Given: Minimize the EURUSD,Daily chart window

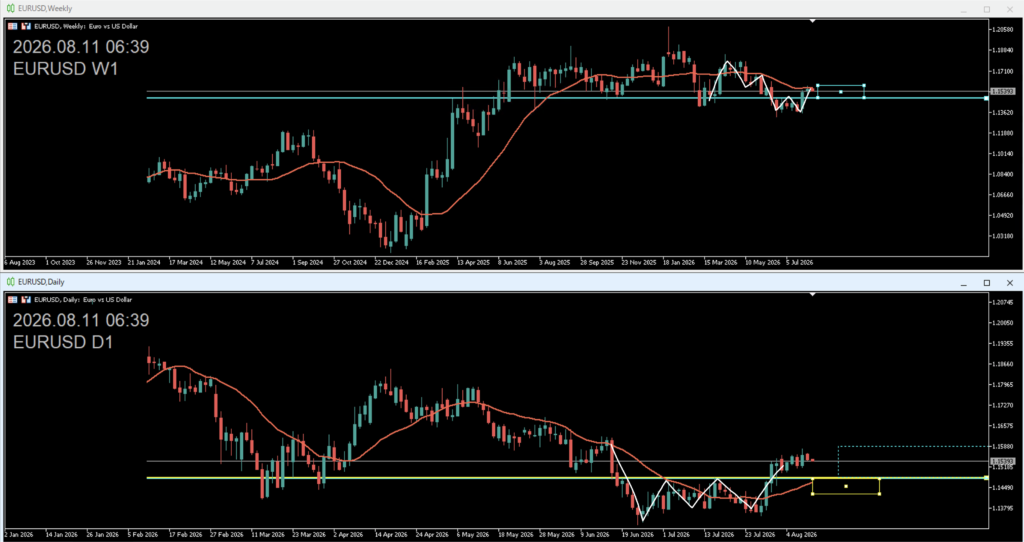Looking at the screenshot, I should coord(963,283).
